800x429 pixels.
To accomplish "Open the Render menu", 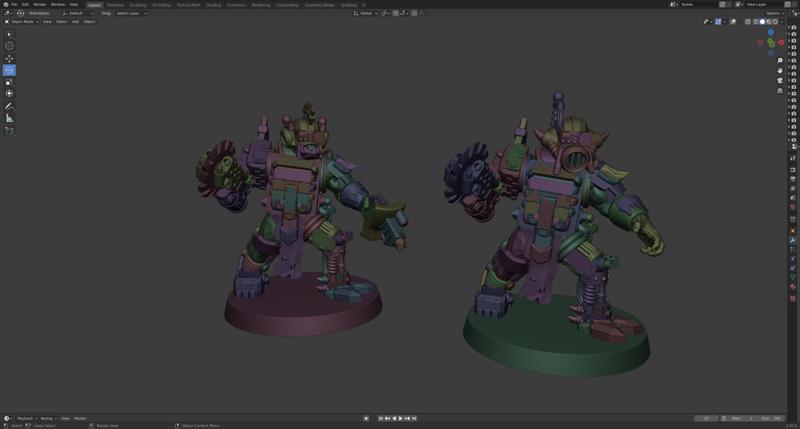I will coord(40,4).
